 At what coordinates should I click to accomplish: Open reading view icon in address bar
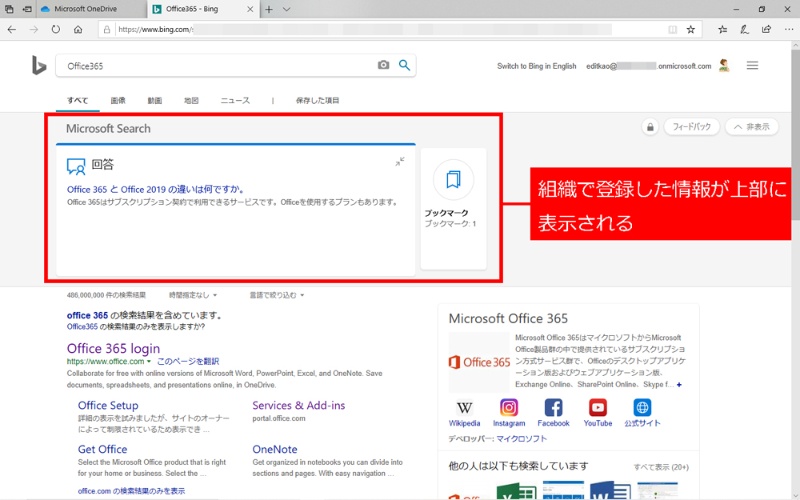pos(672,30)
